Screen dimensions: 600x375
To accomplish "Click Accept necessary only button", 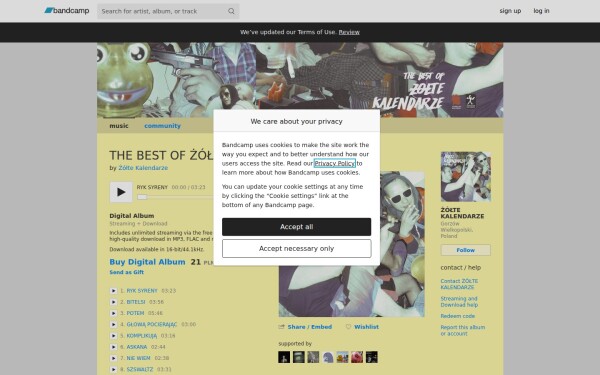I will [297, 249].
